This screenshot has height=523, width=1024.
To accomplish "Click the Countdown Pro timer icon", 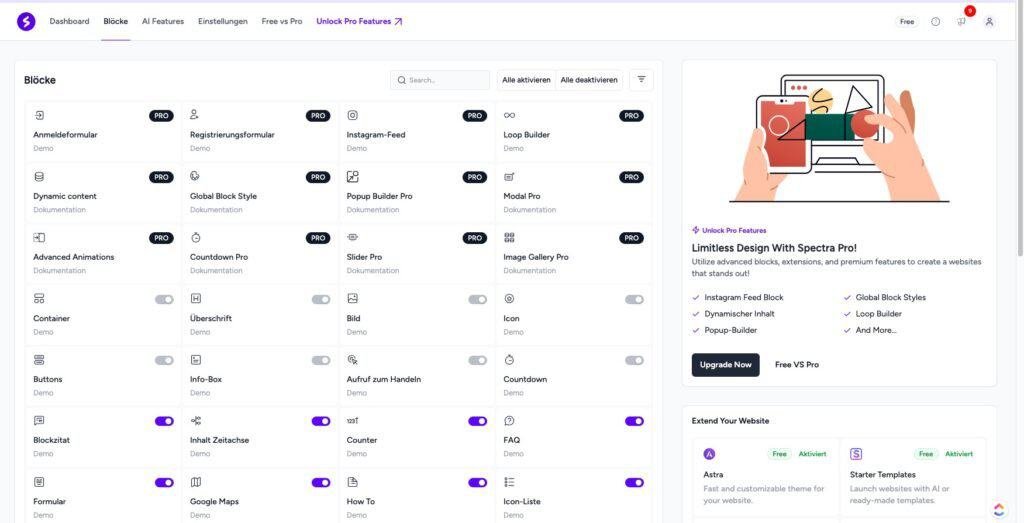I will 196,238.
